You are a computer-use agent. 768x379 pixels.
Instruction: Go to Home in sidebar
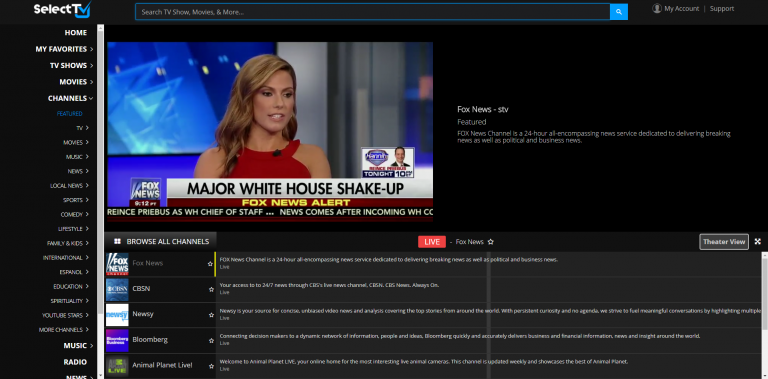[76, 33]
